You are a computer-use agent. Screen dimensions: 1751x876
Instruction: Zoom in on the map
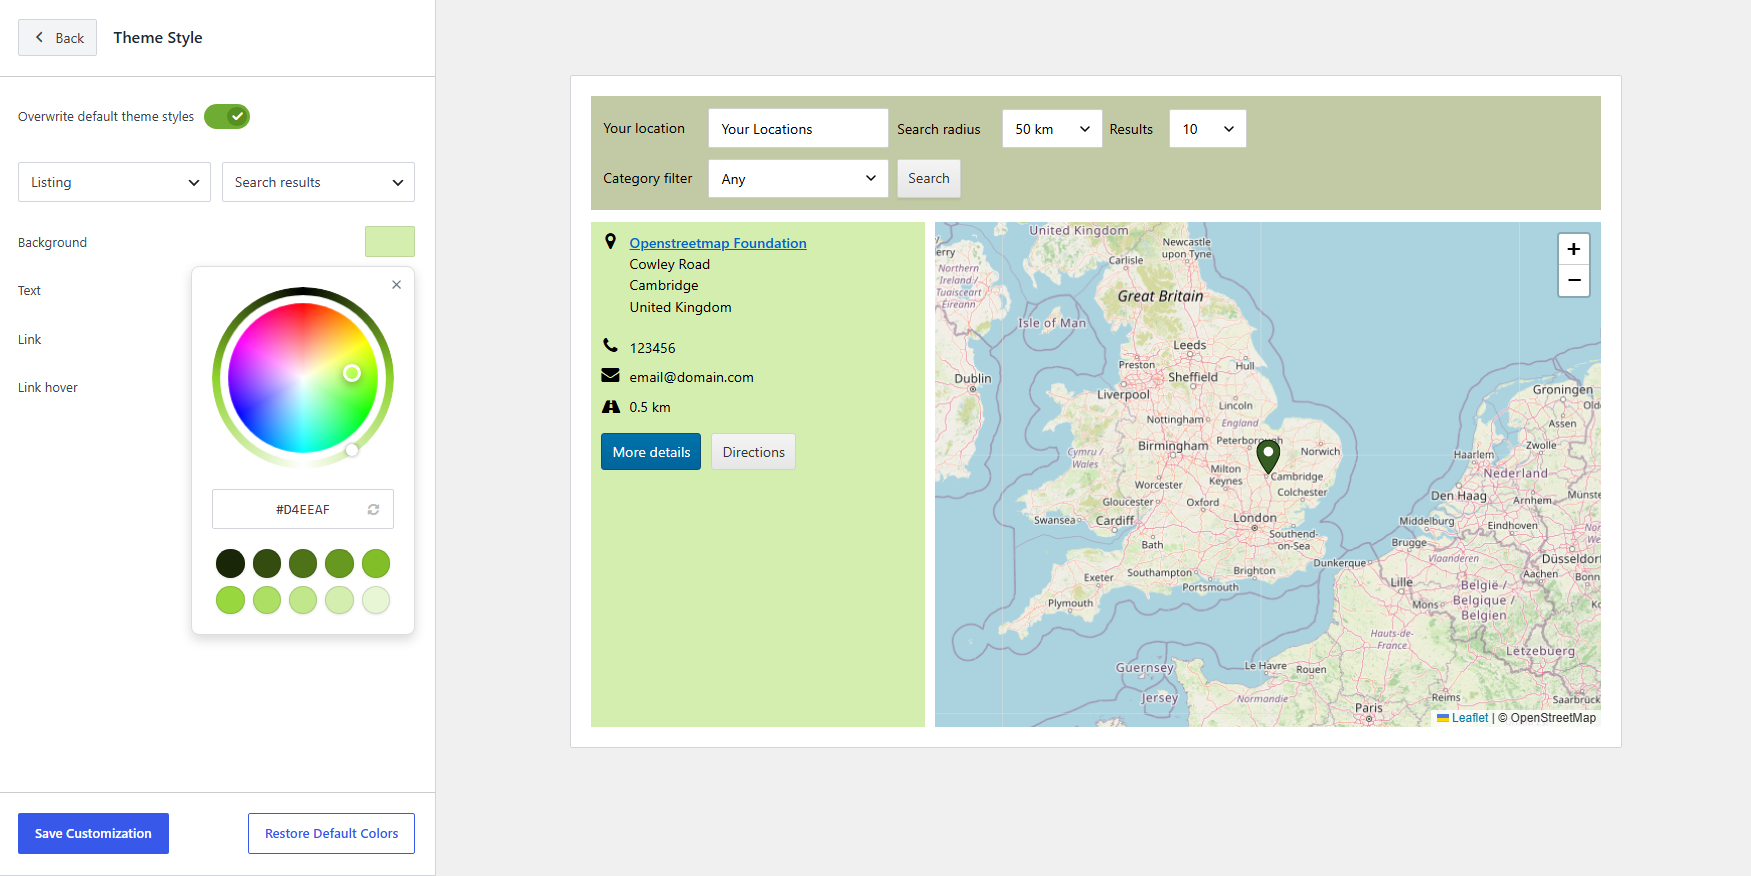coord(1574,249)
